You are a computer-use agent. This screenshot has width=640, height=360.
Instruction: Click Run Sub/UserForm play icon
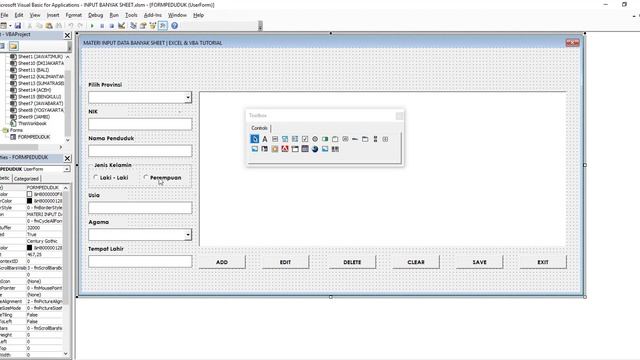click(92, 26)
